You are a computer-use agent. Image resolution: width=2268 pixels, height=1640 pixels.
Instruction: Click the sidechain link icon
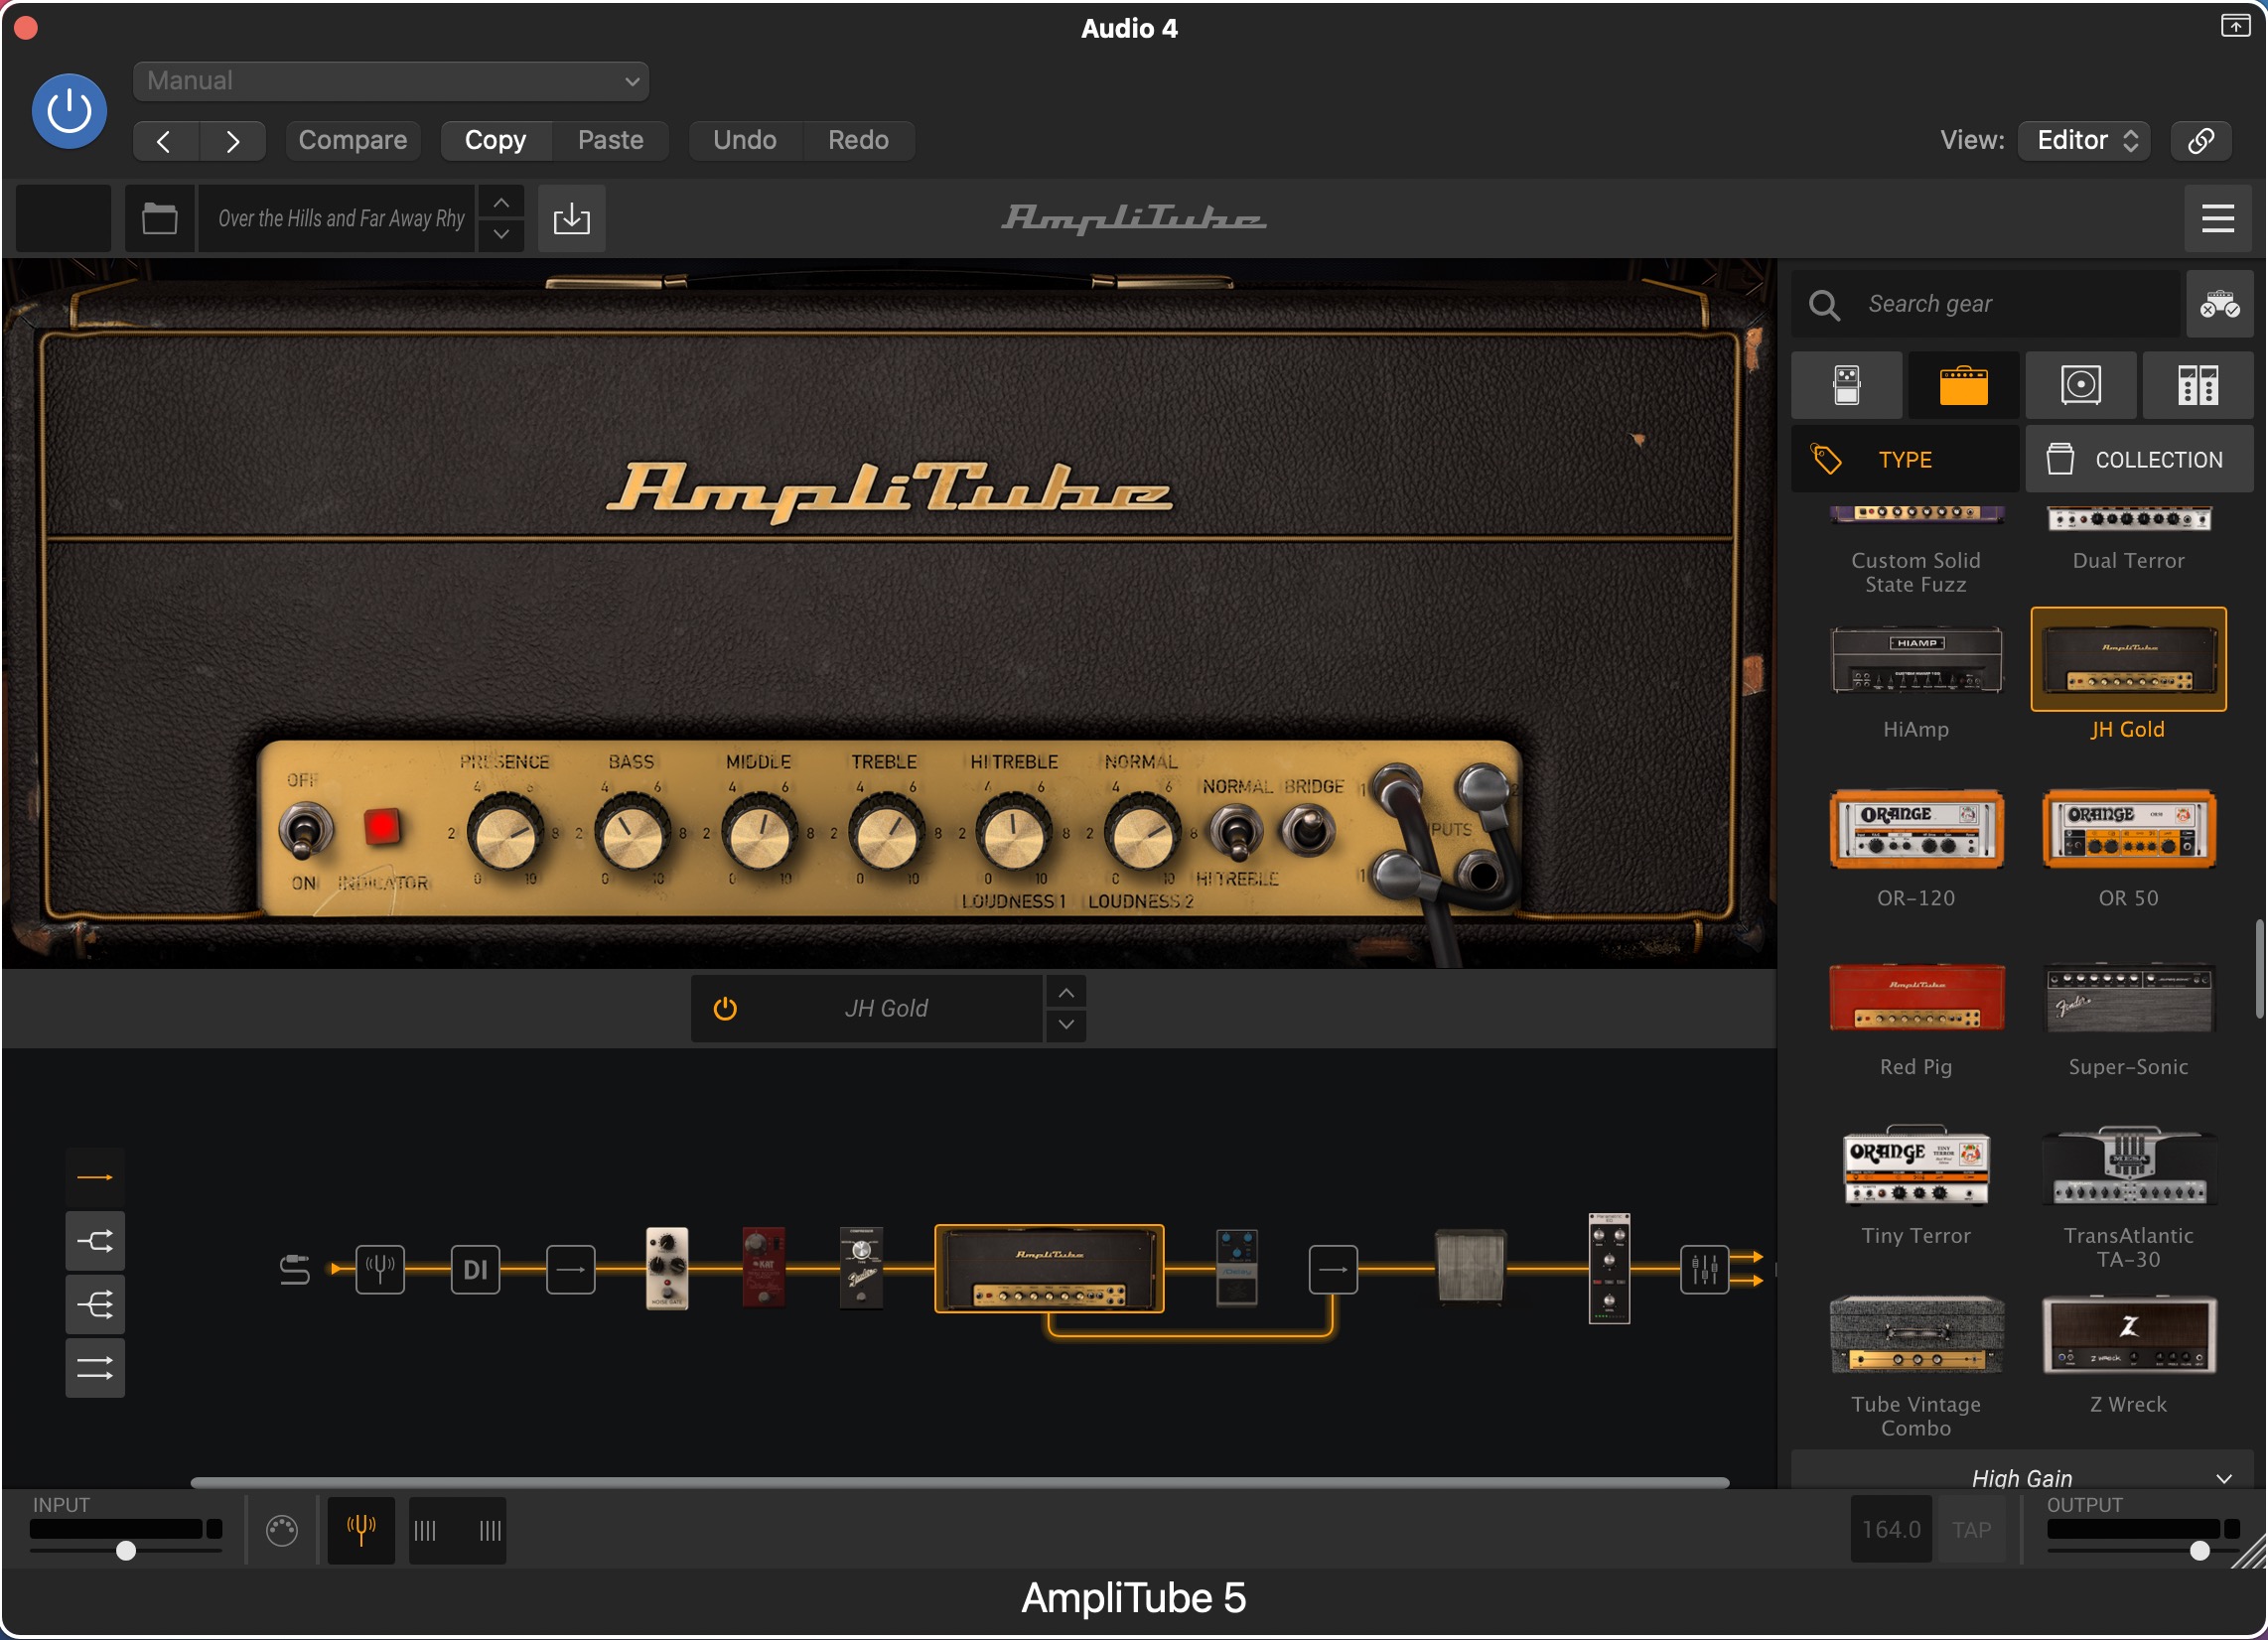click(2201, 140)
